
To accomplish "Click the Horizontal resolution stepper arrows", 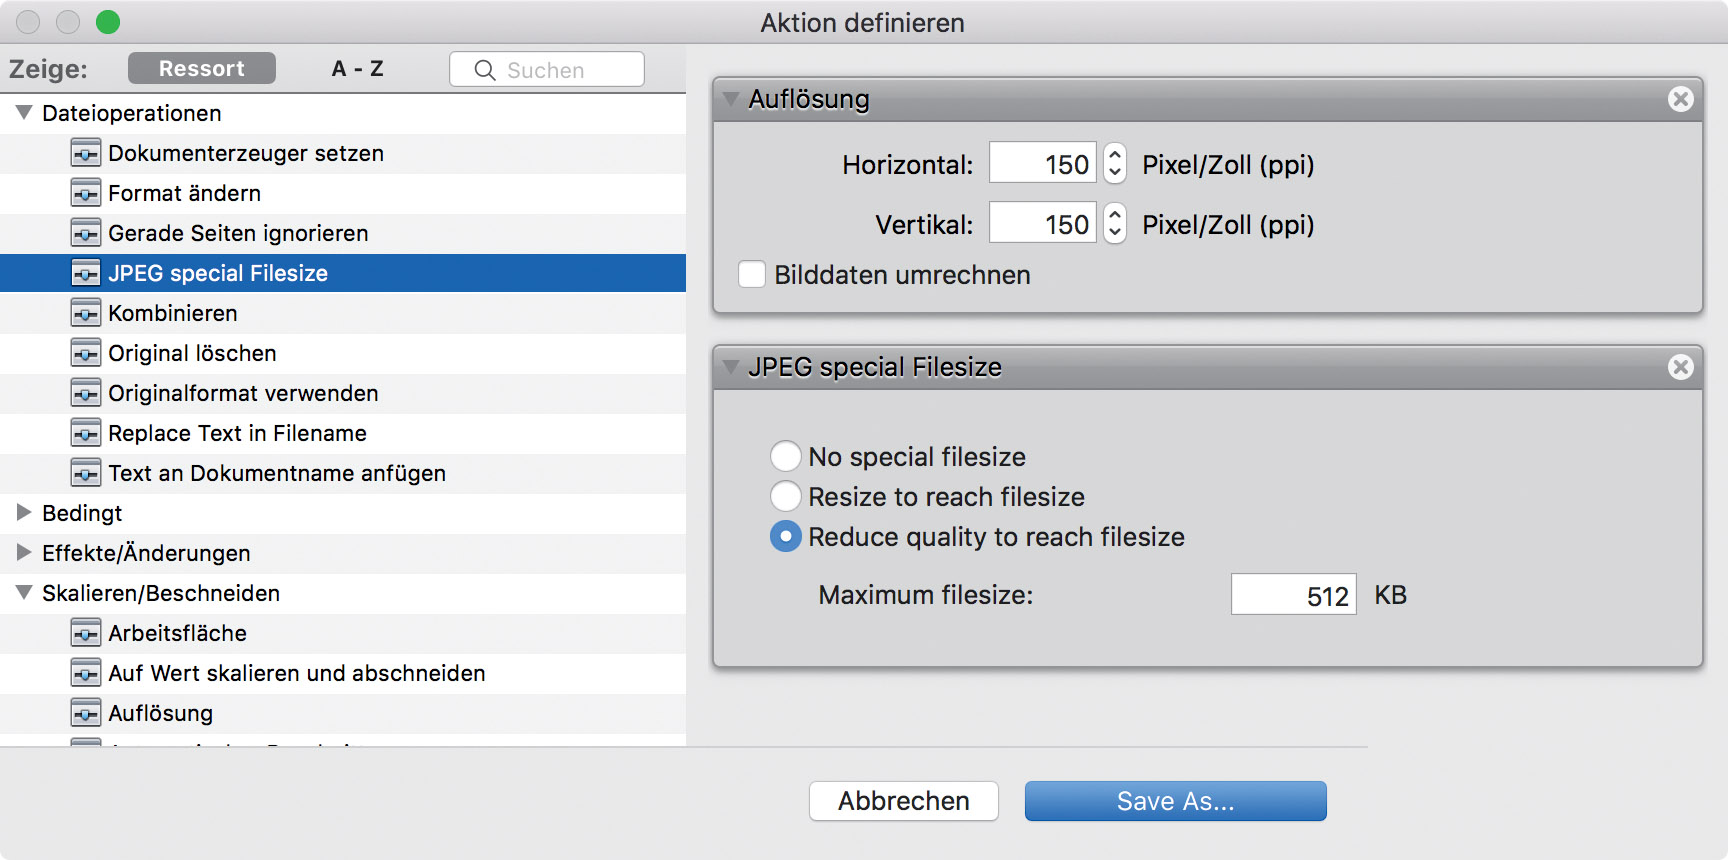I will click(x=1115, y=164).
